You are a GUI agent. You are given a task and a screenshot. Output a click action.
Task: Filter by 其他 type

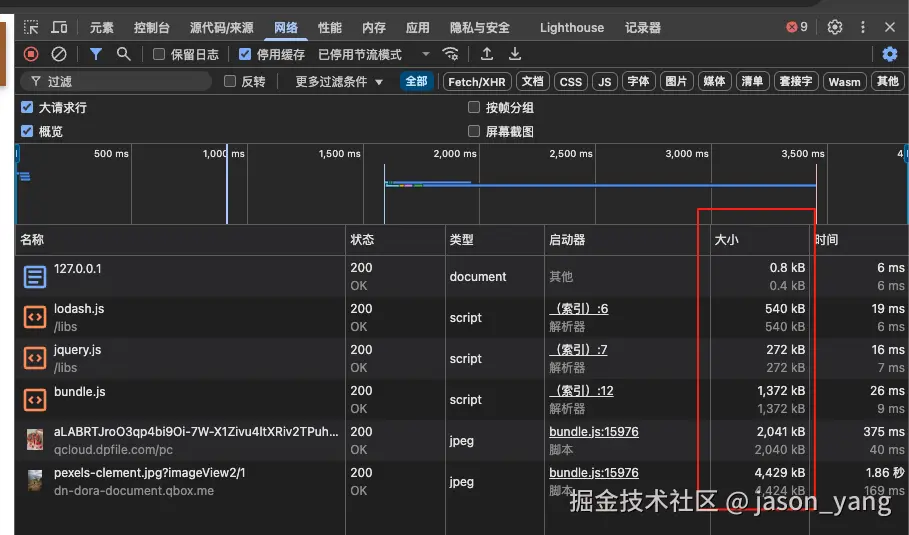pyautogui.click(x=888, y=82)
